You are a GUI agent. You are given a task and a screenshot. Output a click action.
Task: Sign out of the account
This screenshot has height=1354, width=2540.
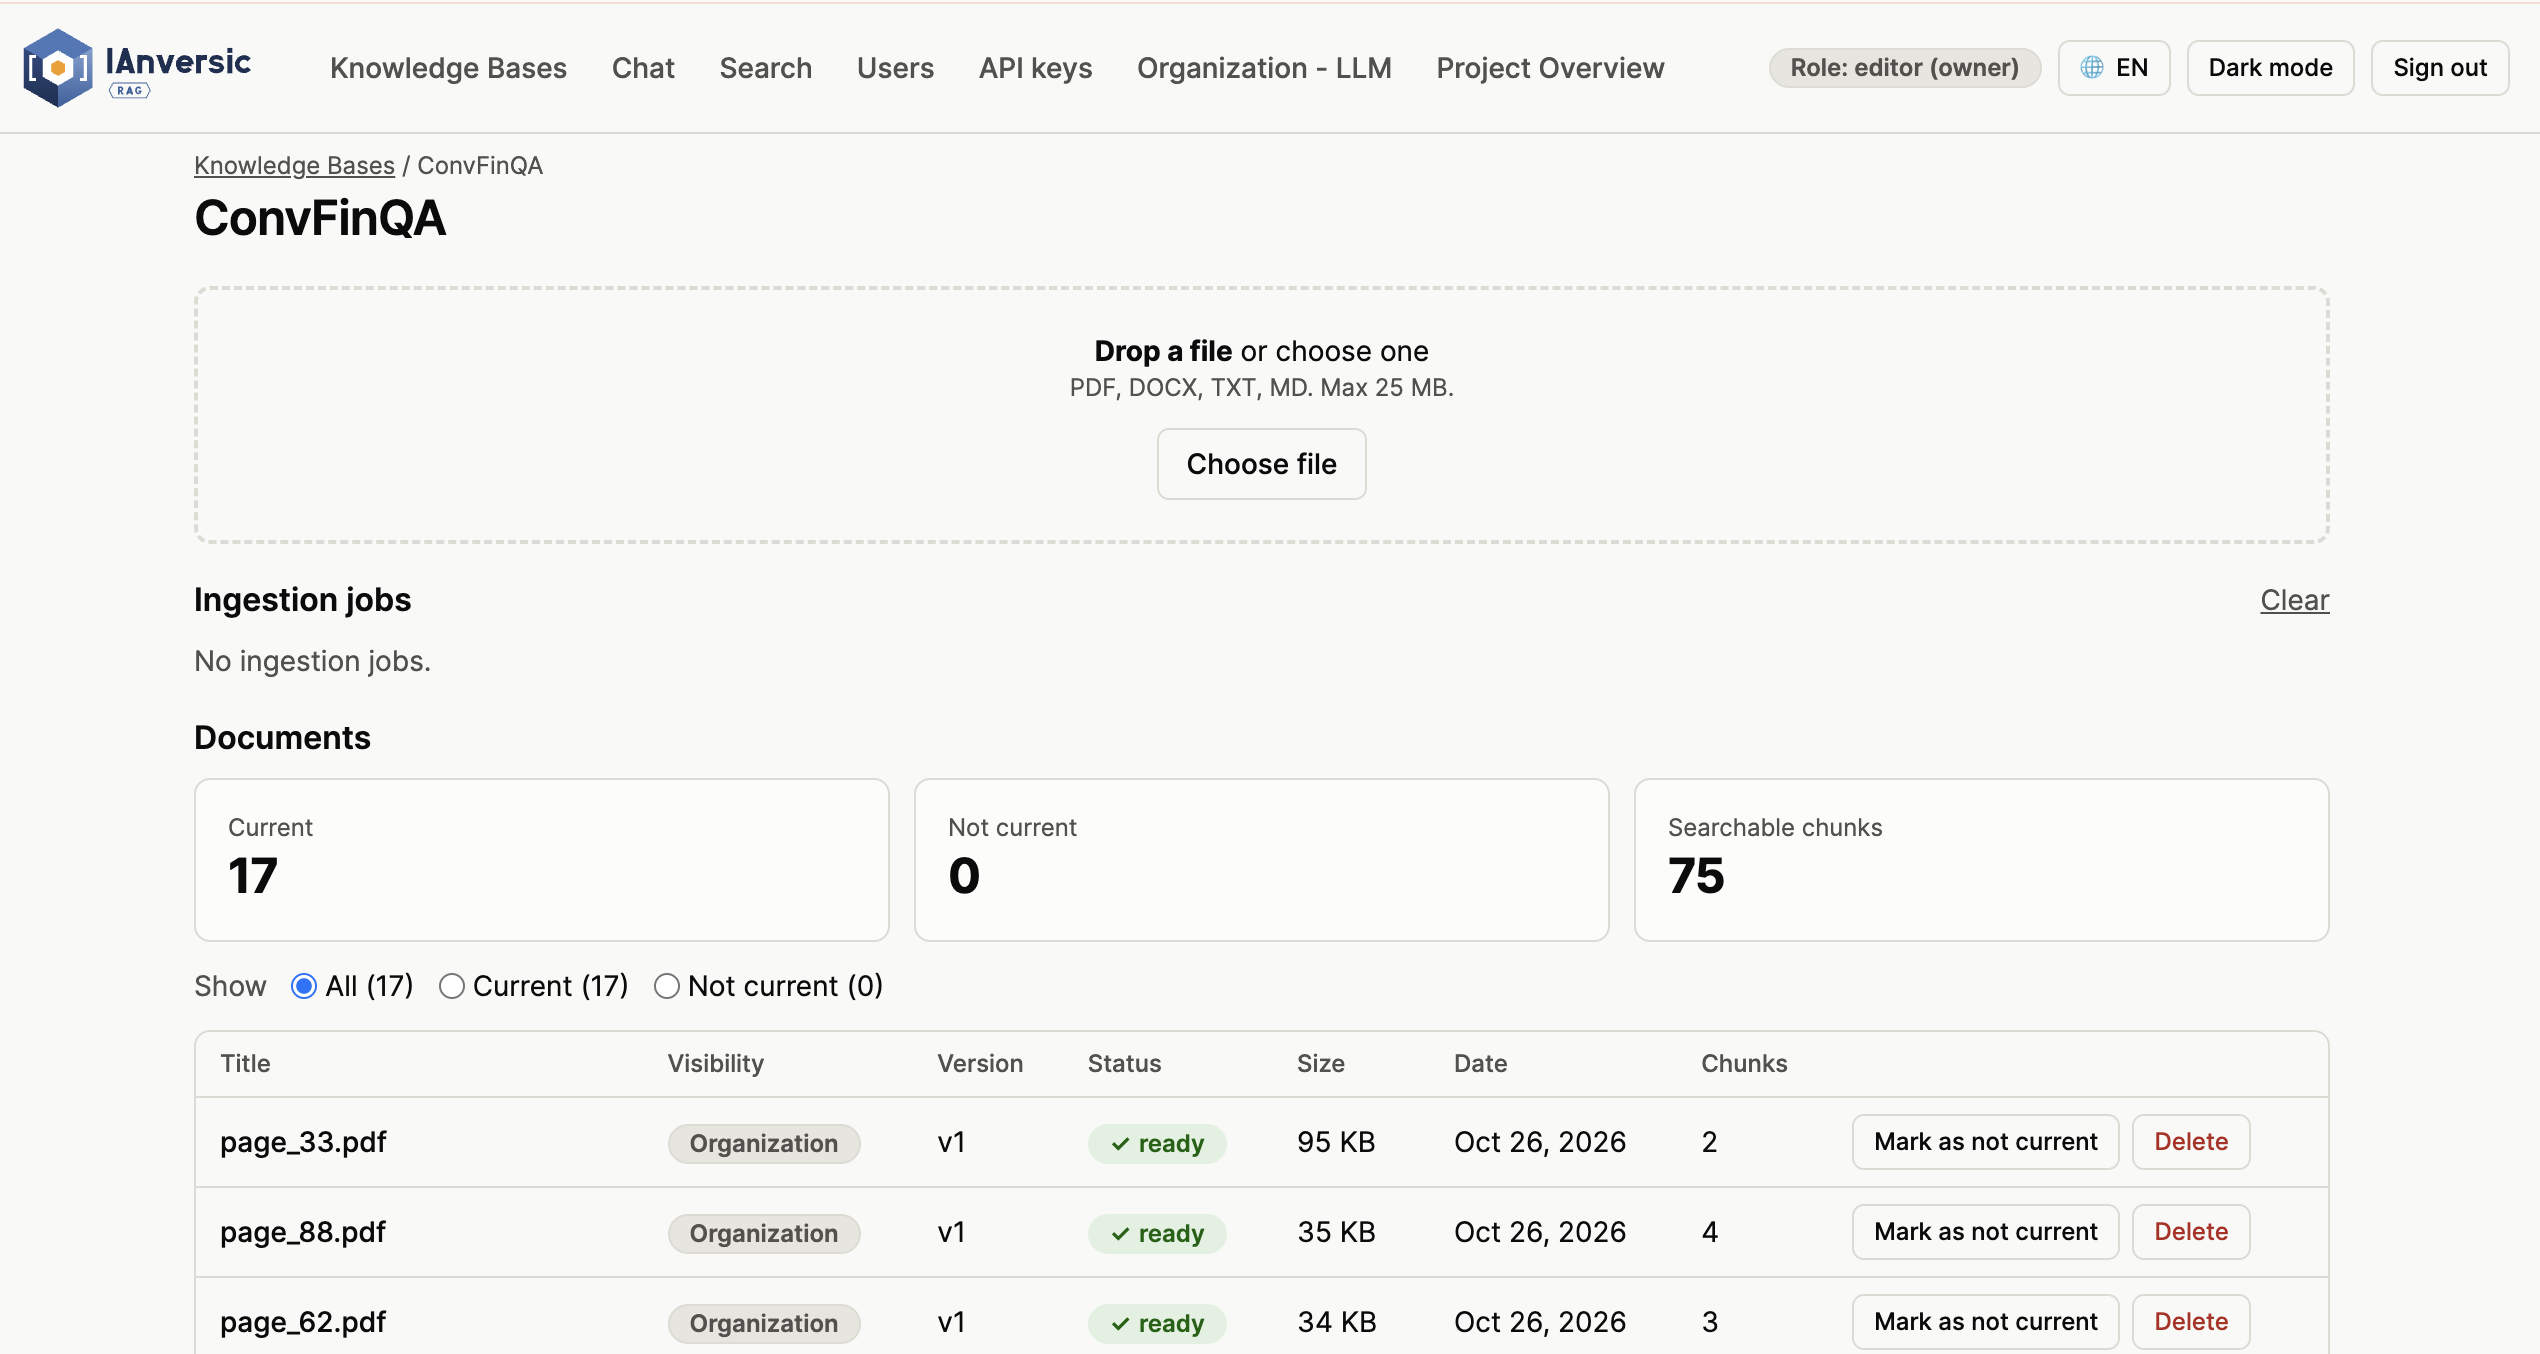[2439, 68]
